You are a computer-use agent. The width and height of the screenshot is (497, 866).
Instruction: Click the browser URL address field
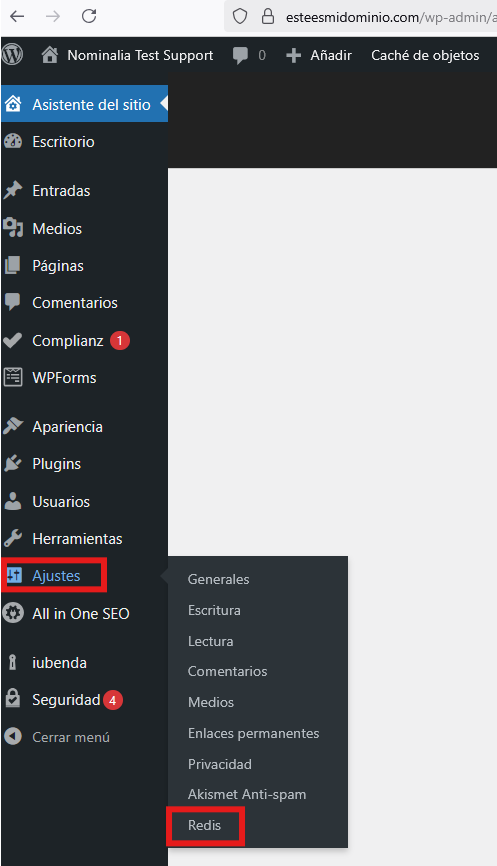387,17
